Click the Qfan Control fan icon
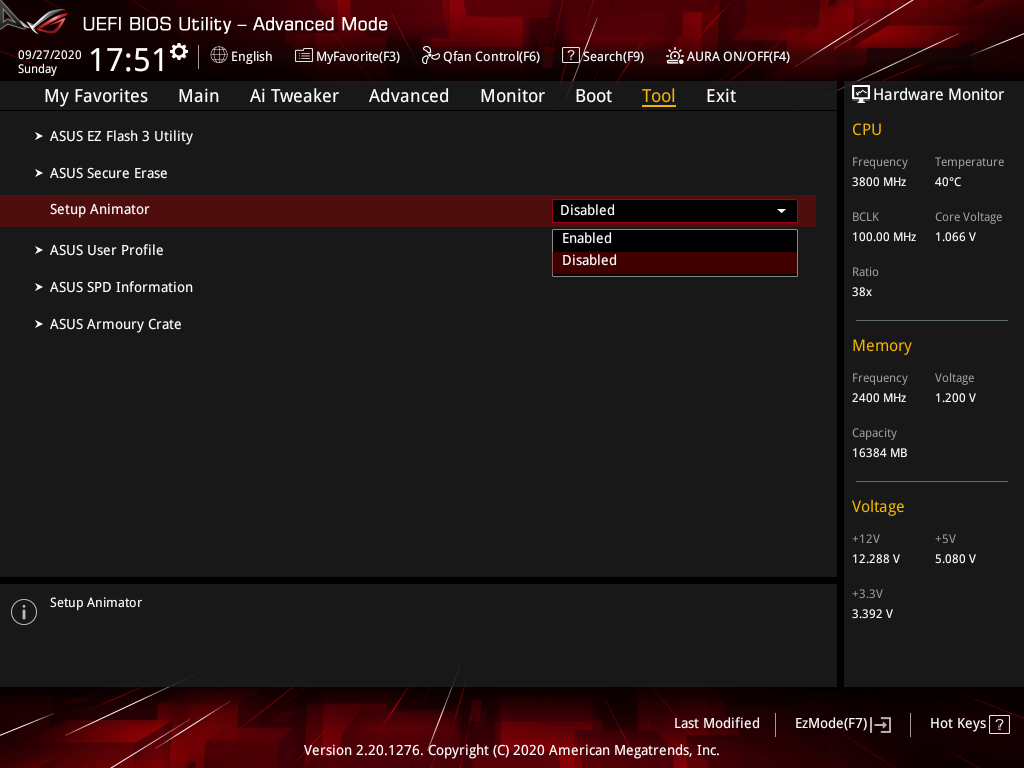This screenshot has height=768, width=1024. (x=430, y=56)
